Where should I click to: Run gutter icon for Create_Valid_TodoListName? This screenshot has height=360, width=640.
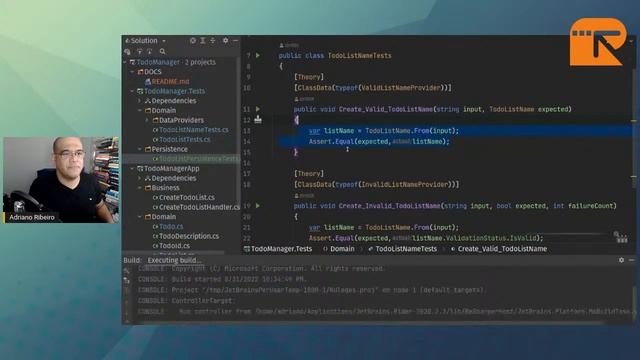(258, 109)
